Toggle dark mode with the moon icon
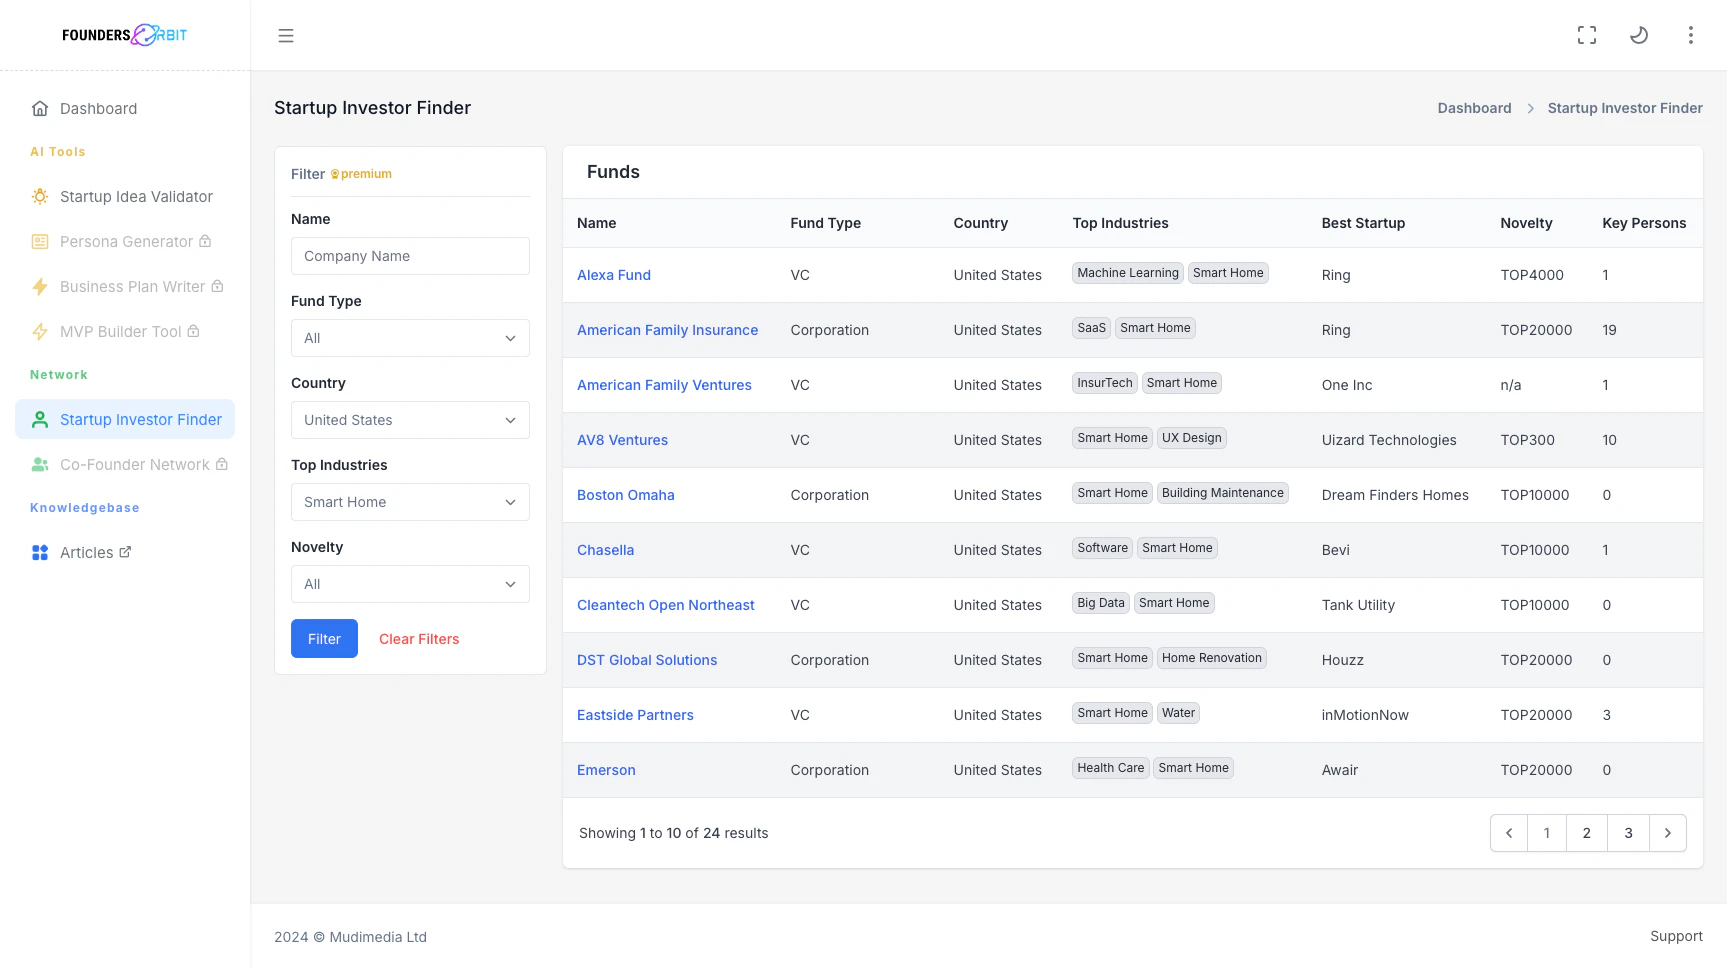This screenshot has height=968, width=1727. (x=1639, y=35)
